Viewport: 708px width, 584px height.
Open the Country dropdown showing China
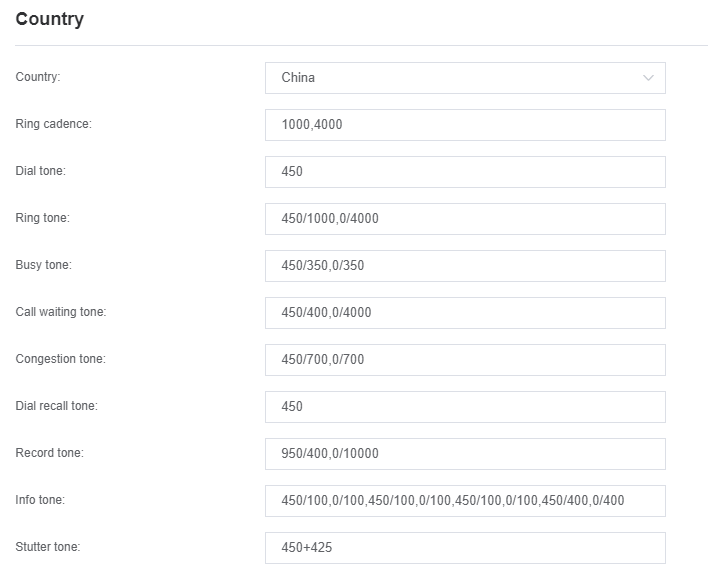pos(465,78)
